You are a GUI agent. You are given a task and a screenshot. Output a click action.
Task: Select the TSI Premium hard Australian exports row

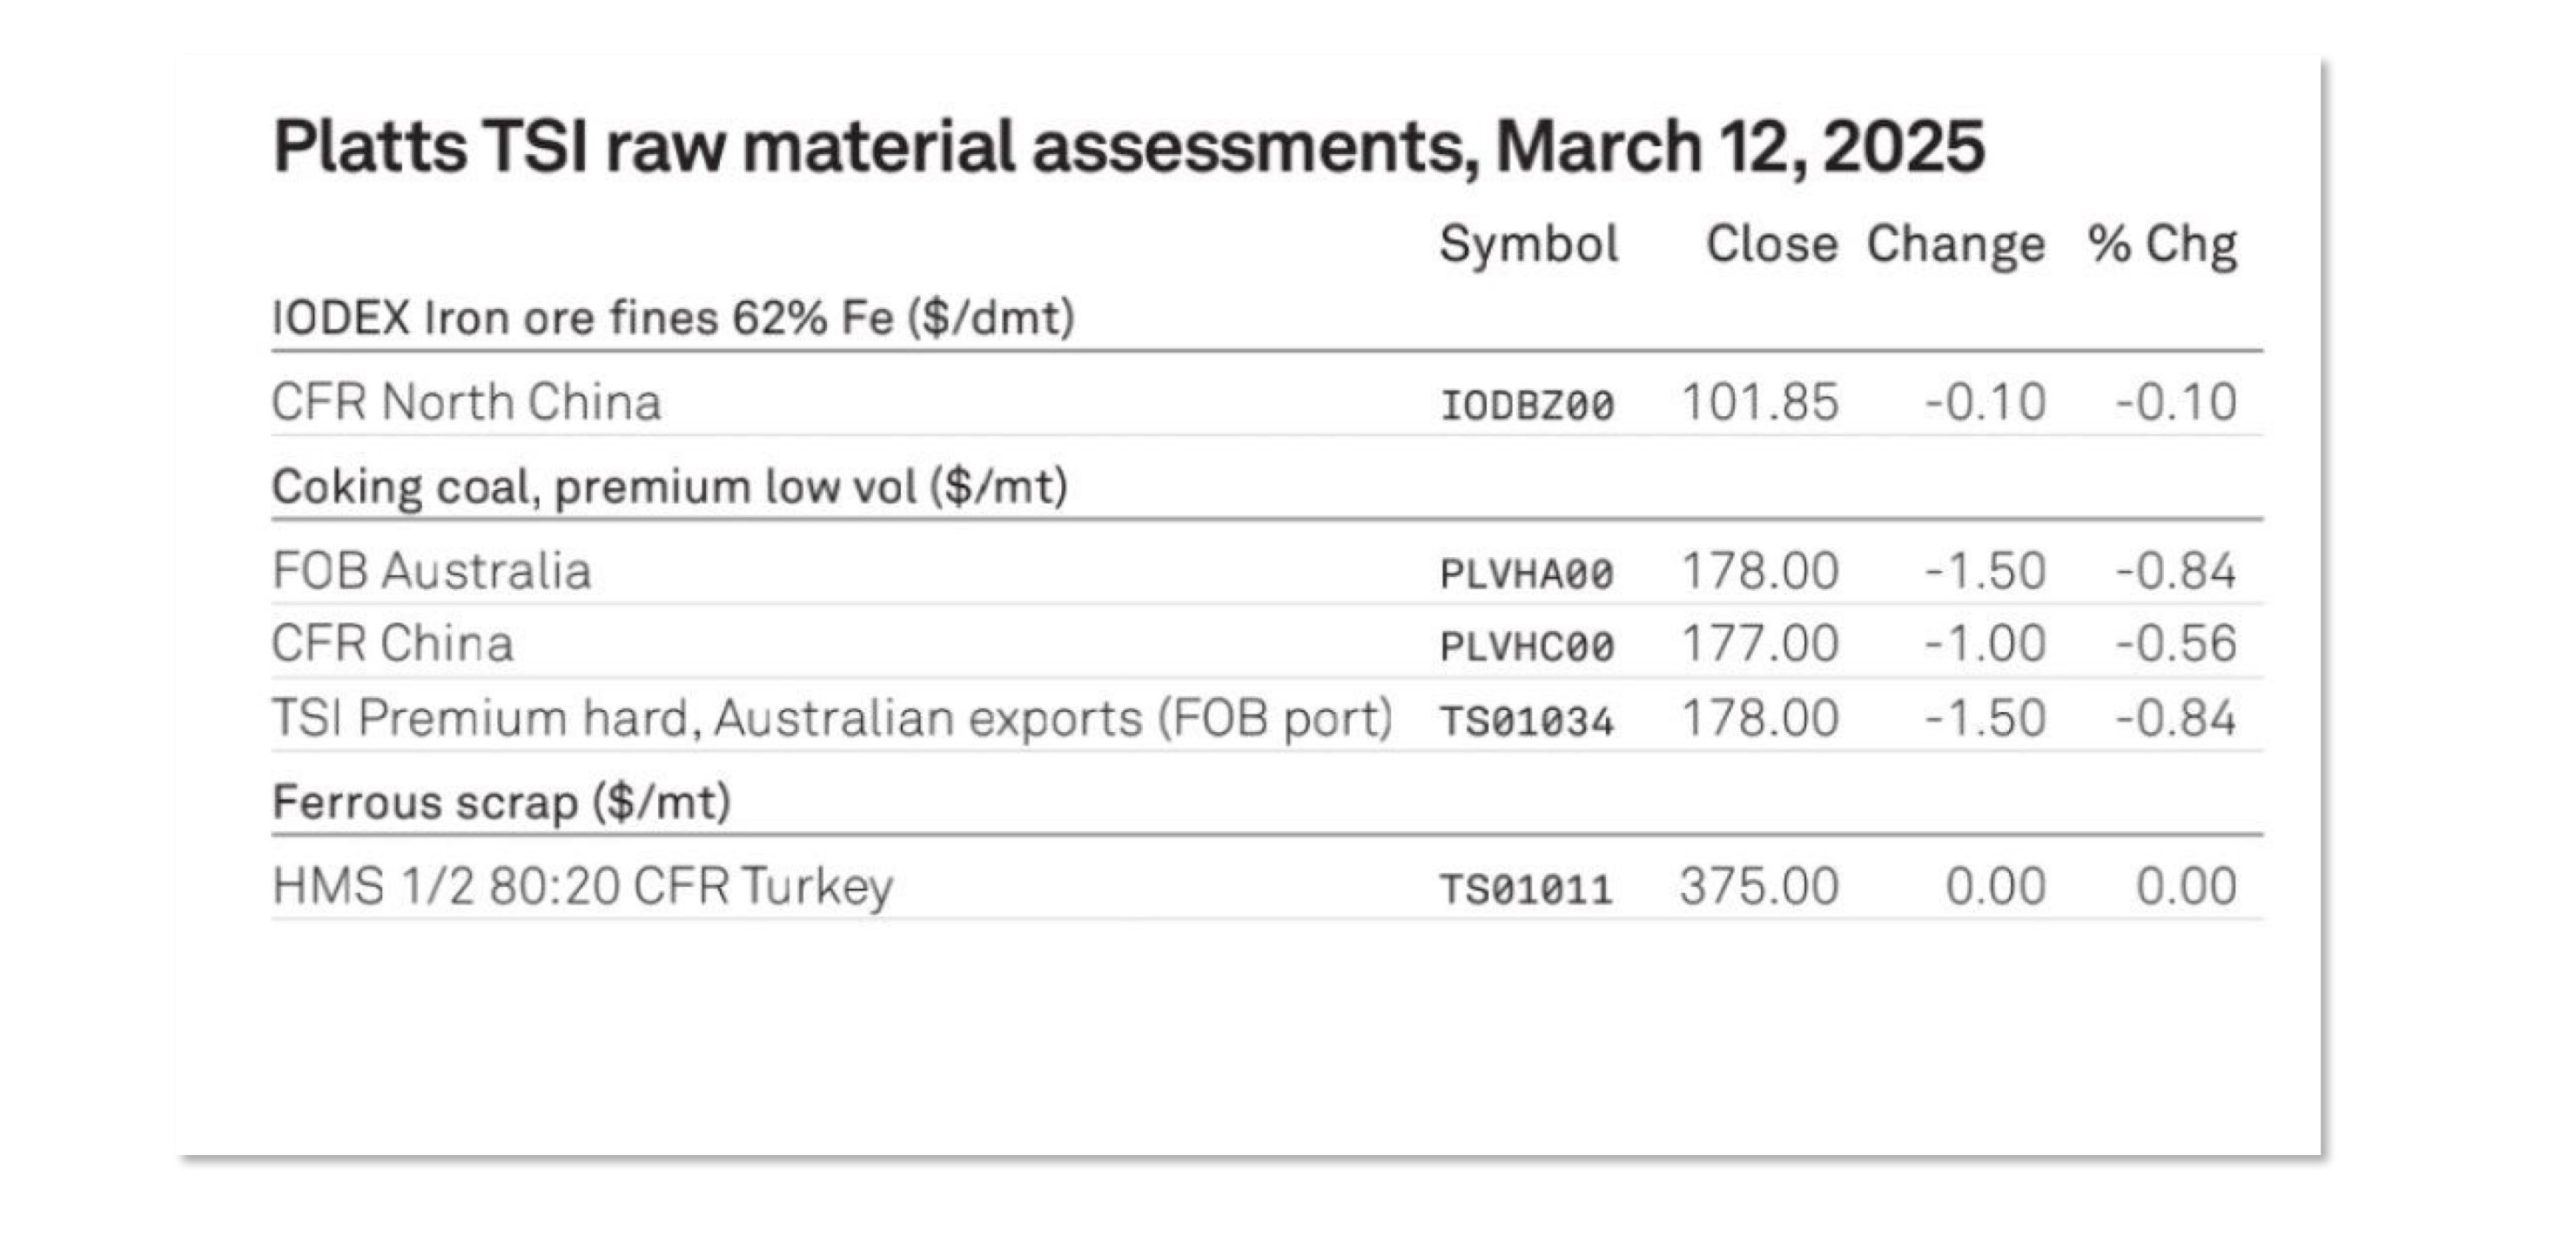click(x=1267, y=717)
